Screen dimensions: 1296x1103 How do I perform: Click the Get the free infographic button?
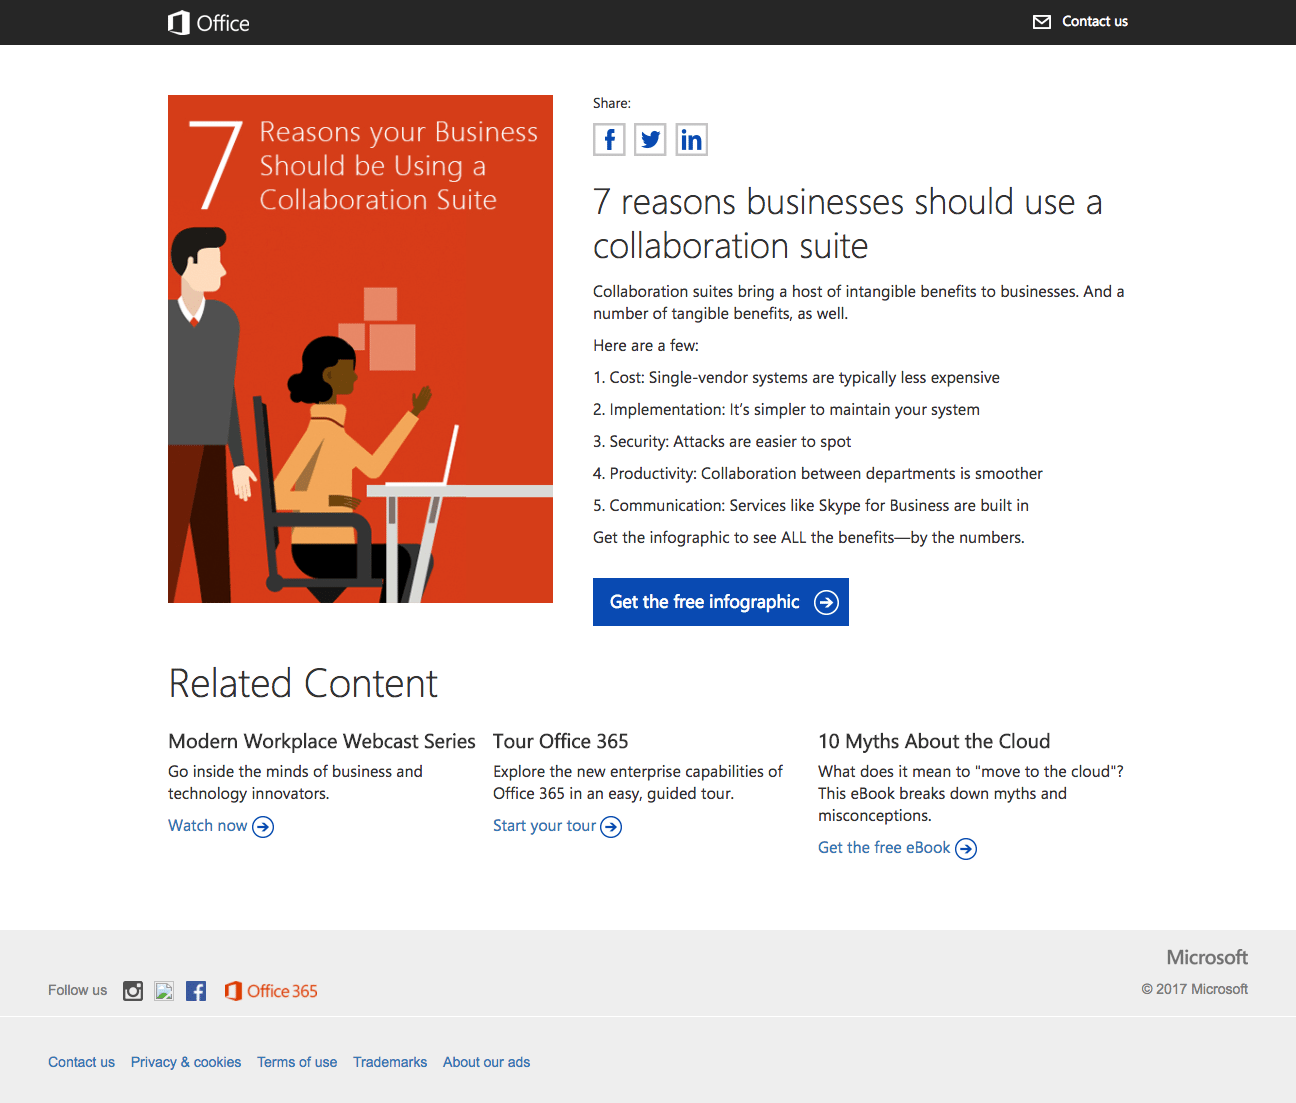pyautogui.click(x=720, y=602)
